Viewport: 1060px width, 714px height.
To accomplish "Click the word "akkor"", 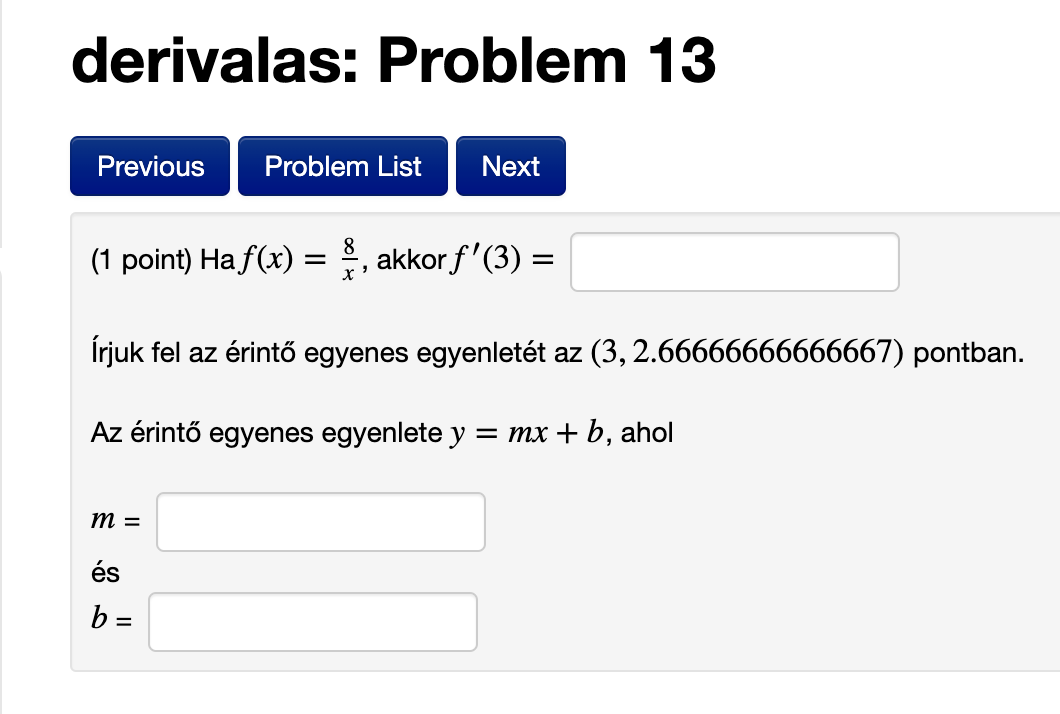I will [x=405, y=262].
